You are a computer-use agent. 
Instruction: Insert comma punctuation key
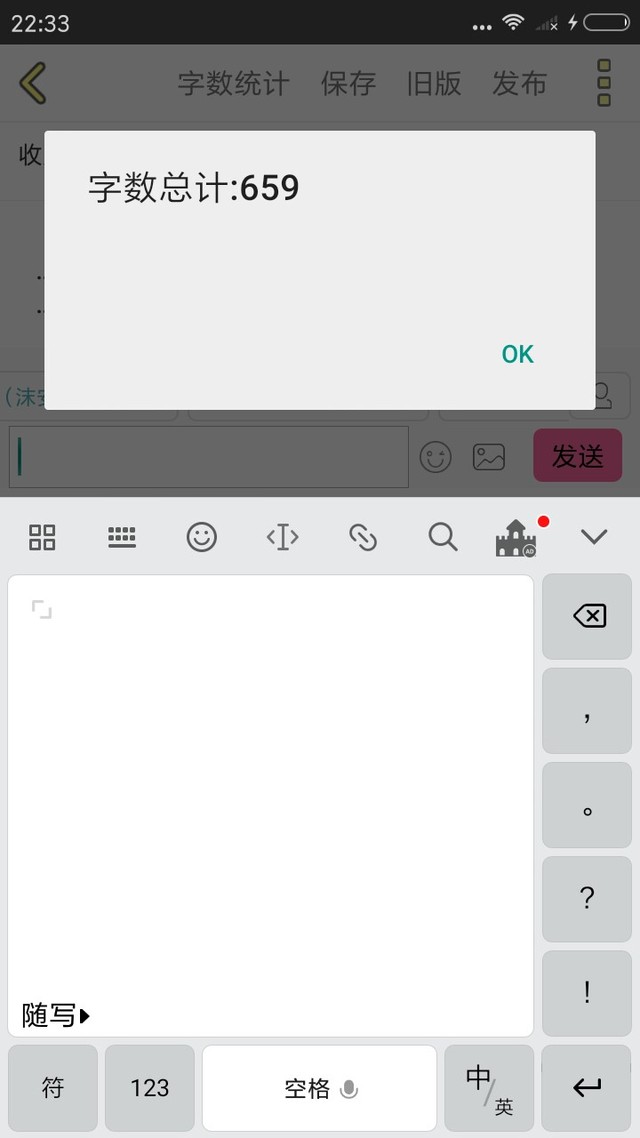pyautogui.click(x=587, y=711)
